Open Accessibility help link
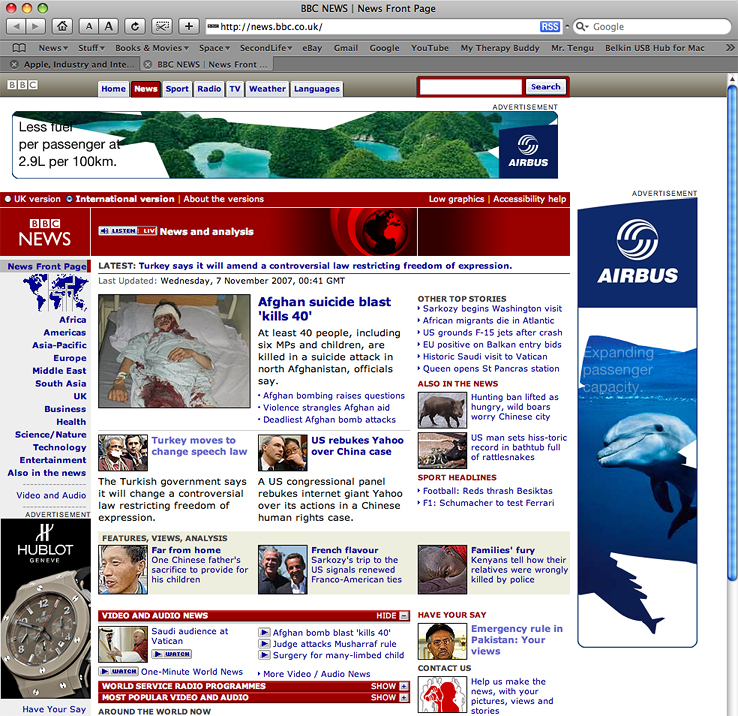 click(x=529, y=199)
